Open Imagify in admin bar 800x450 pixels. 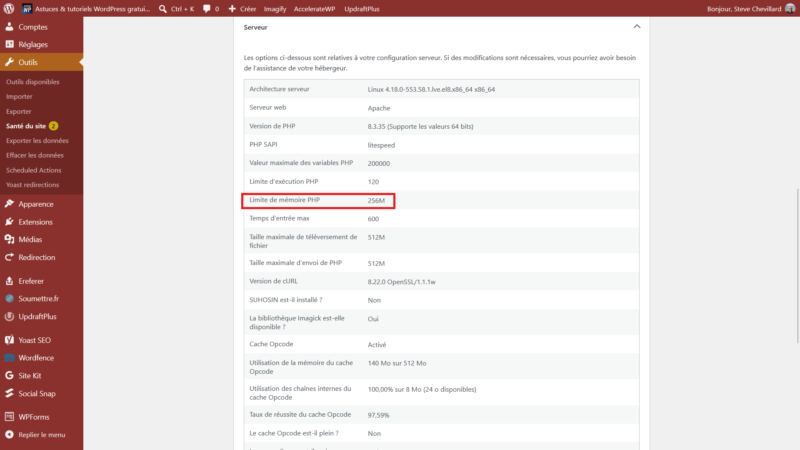pyautogui.click(x=275, y=9)
